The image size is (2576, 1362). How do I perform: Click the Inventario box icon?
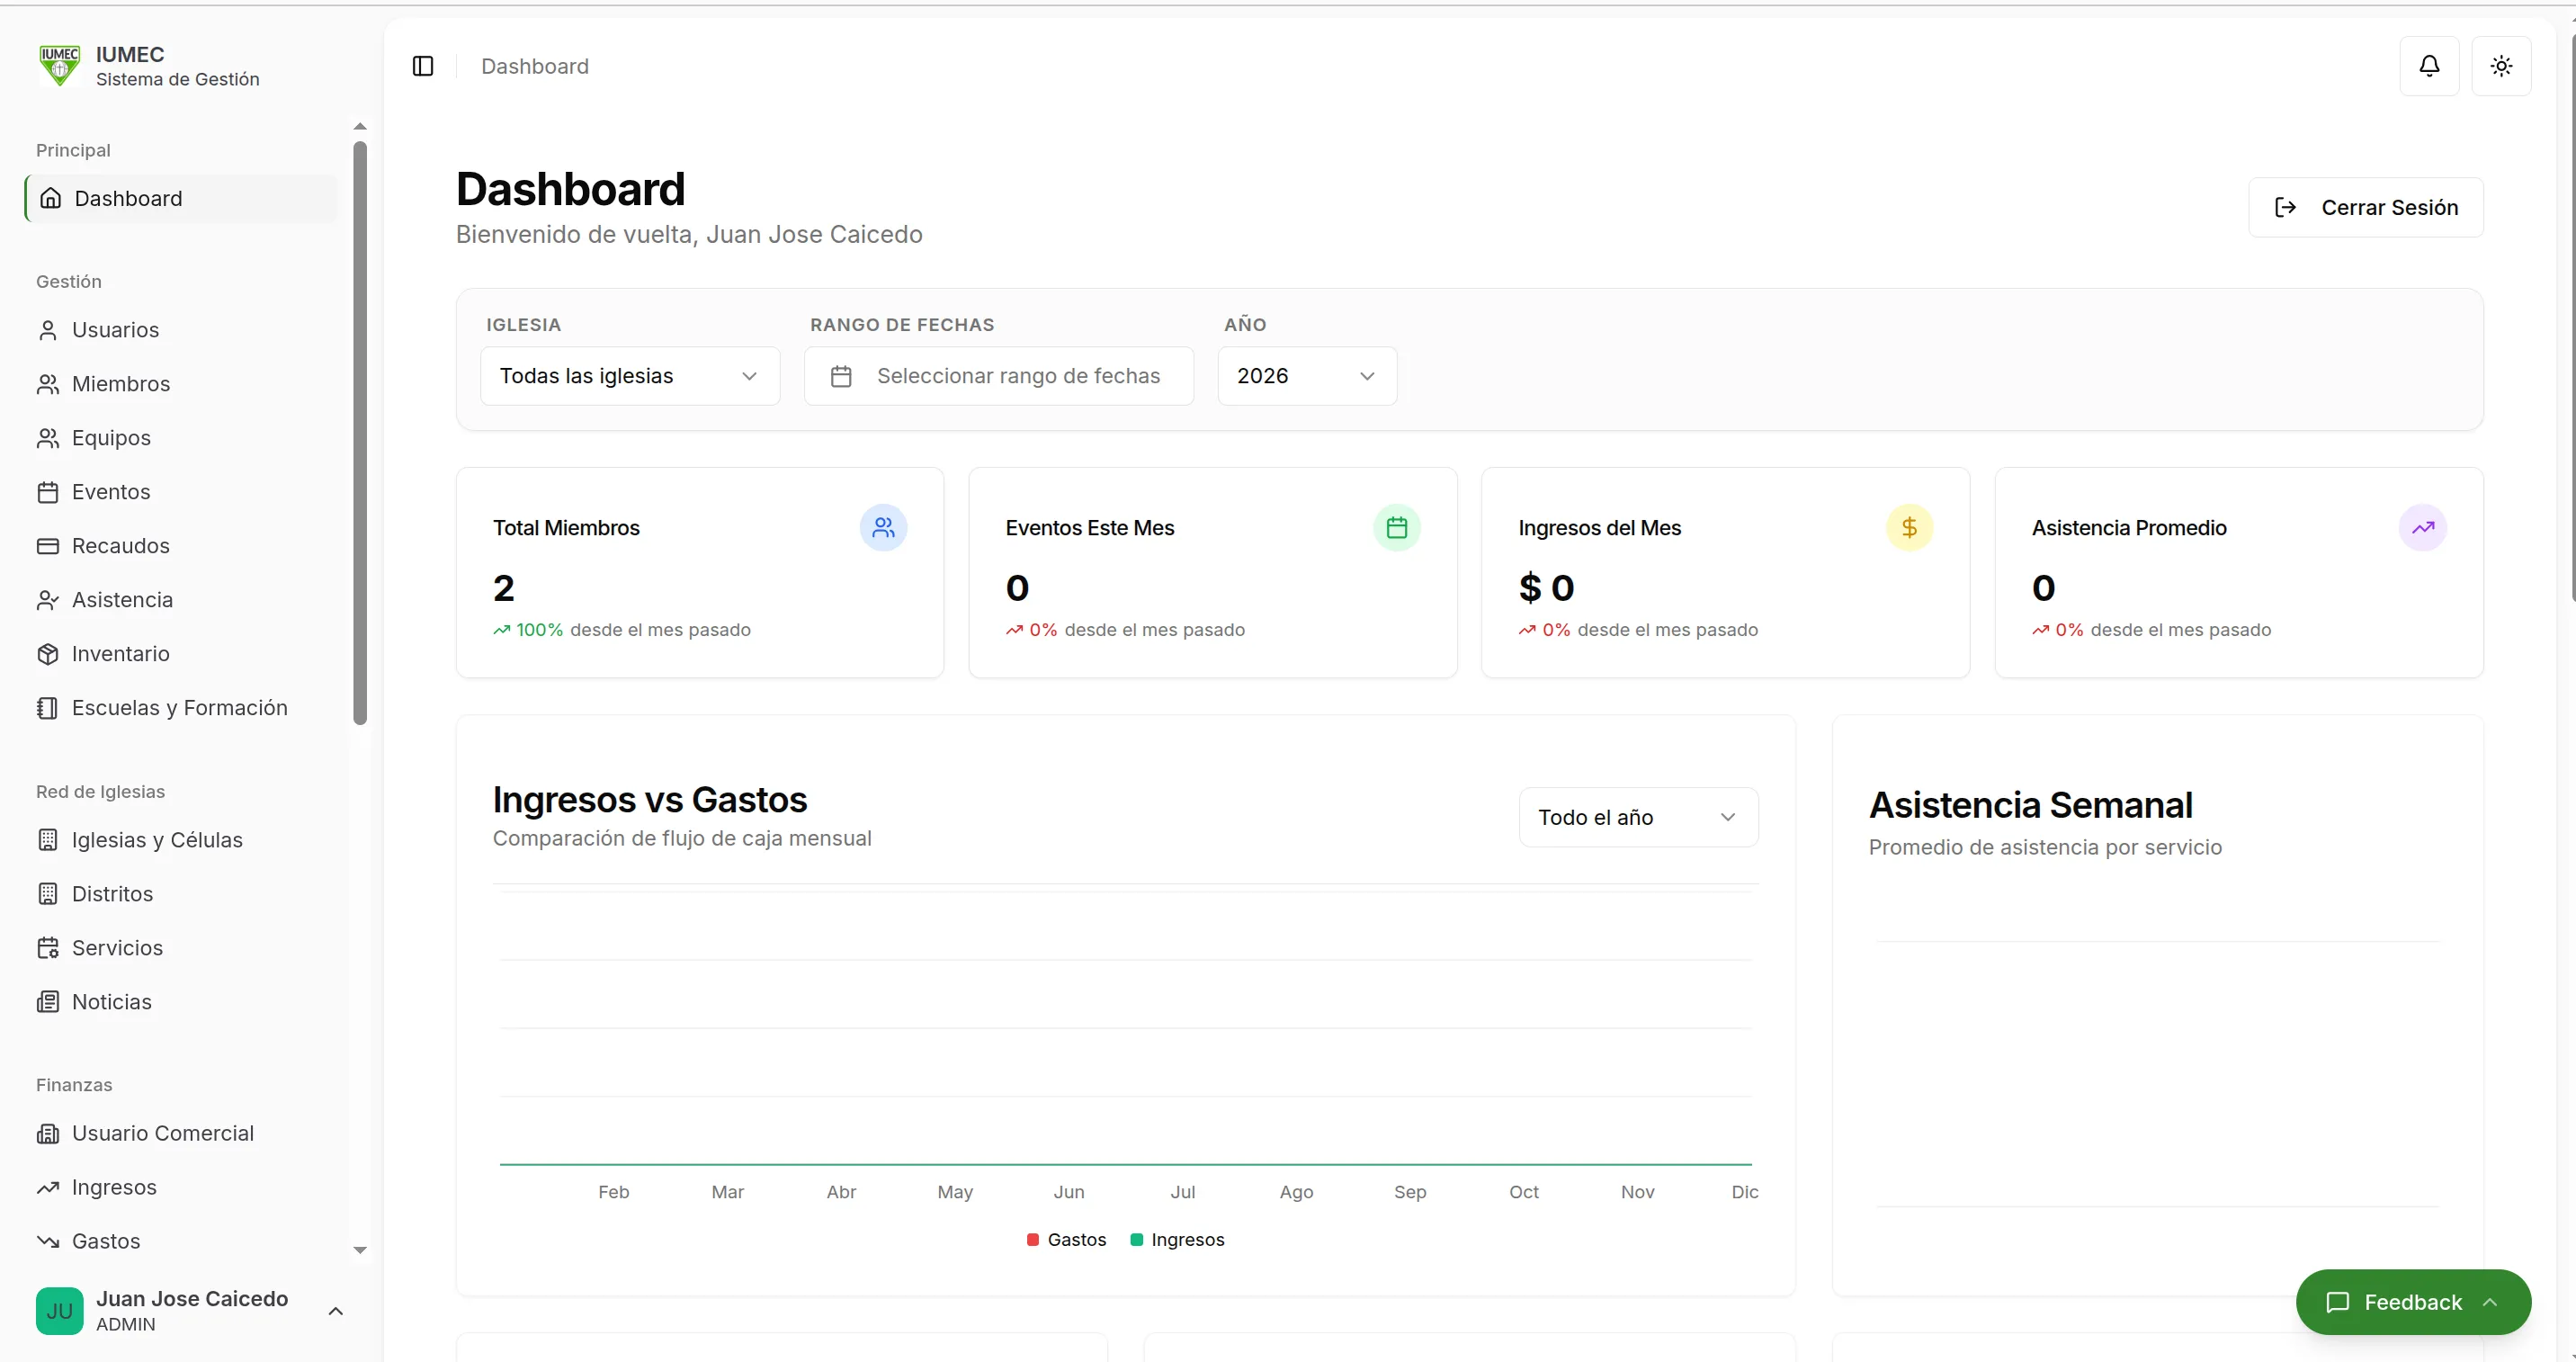point(47,654)
